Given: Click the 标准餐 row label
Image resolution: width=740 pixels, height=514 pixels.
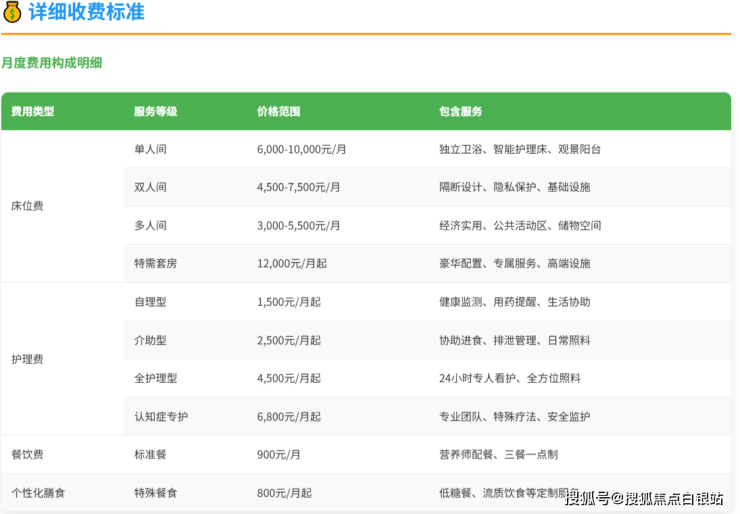Looking at the screenshot, I should tap(150, 455).
